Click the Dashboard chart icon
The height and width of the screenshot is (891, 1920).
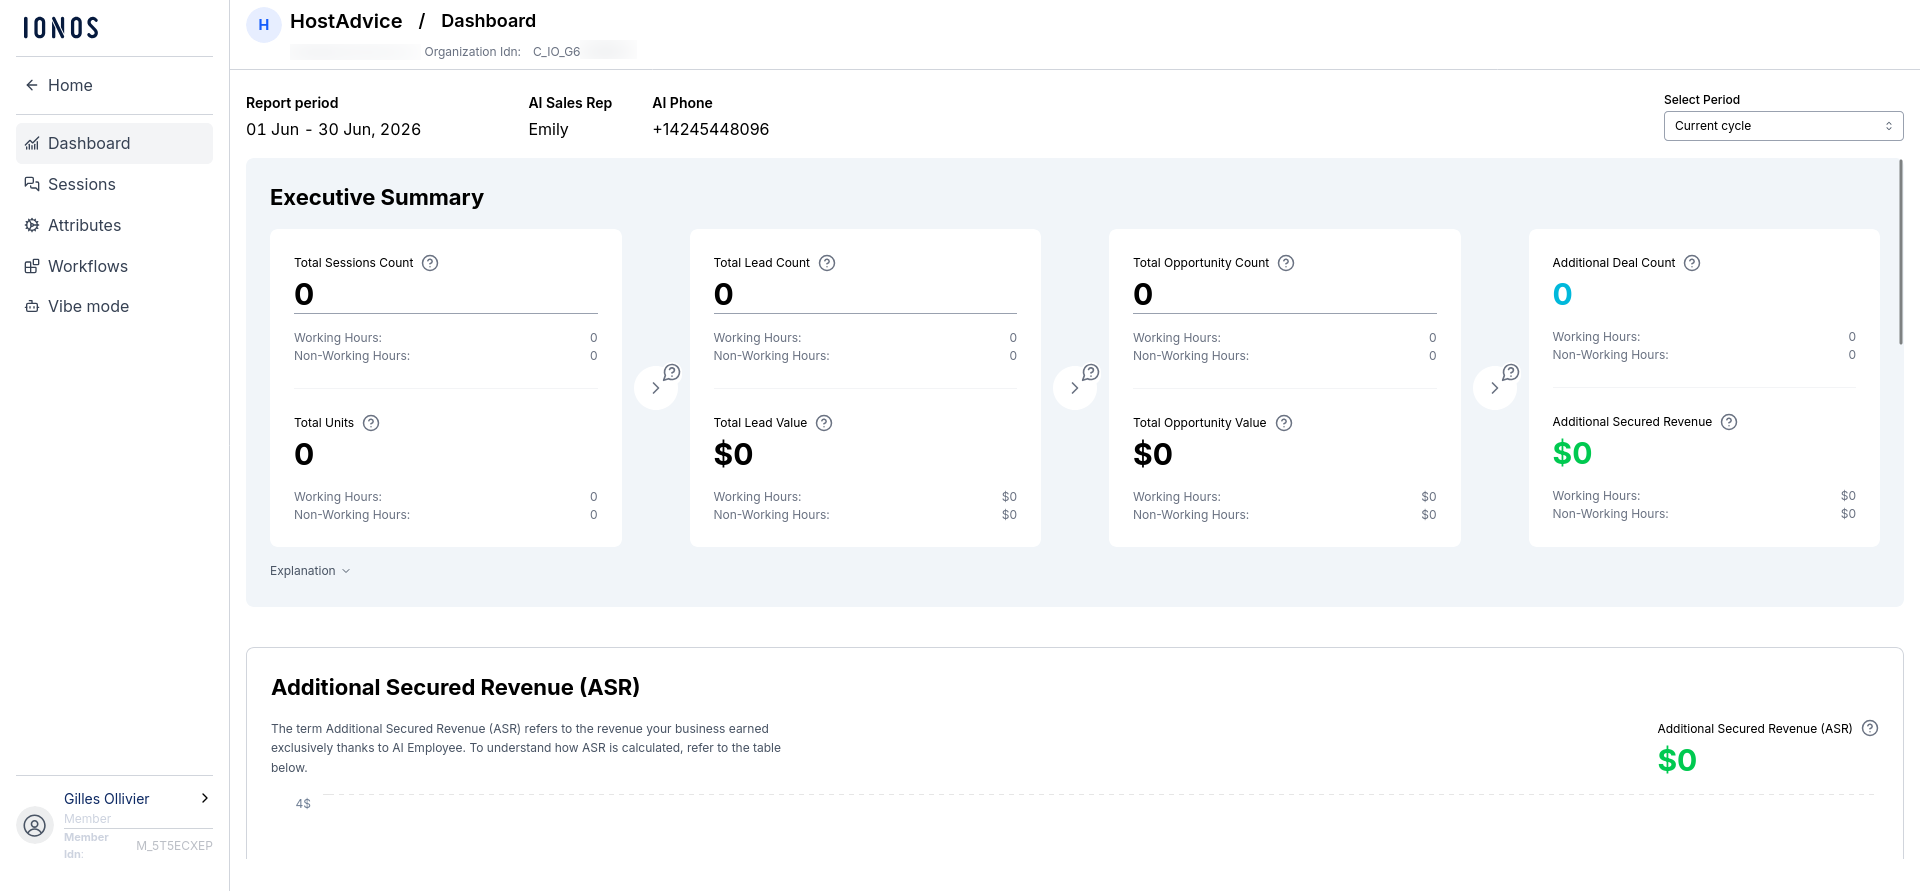coord(32,143)
